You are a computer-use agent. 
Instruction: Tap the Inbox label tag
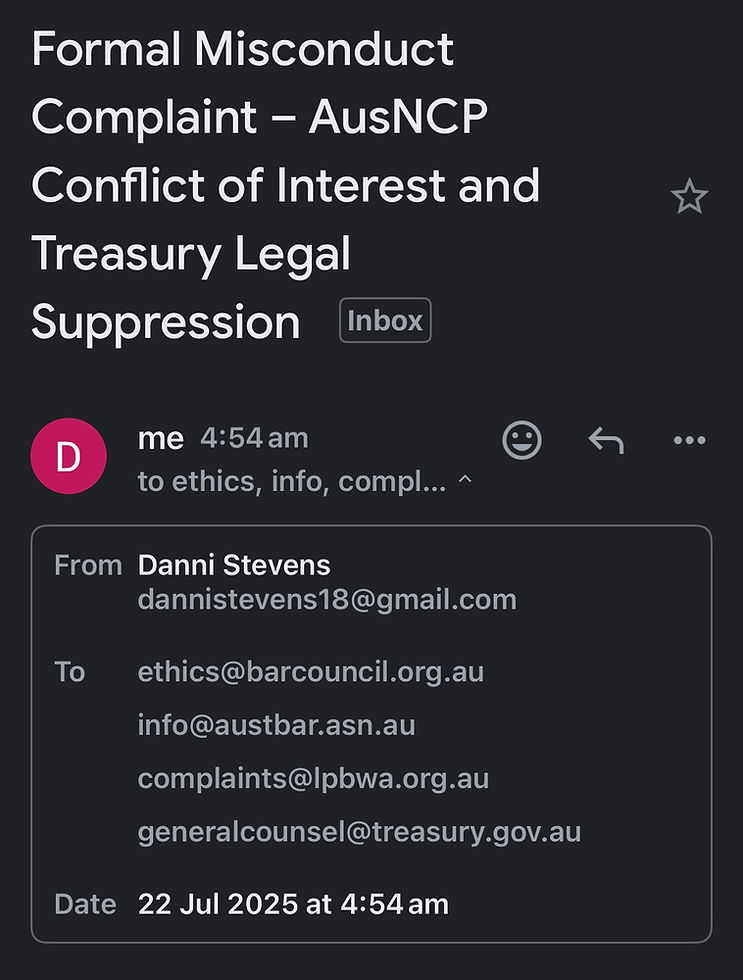point(385,320)
